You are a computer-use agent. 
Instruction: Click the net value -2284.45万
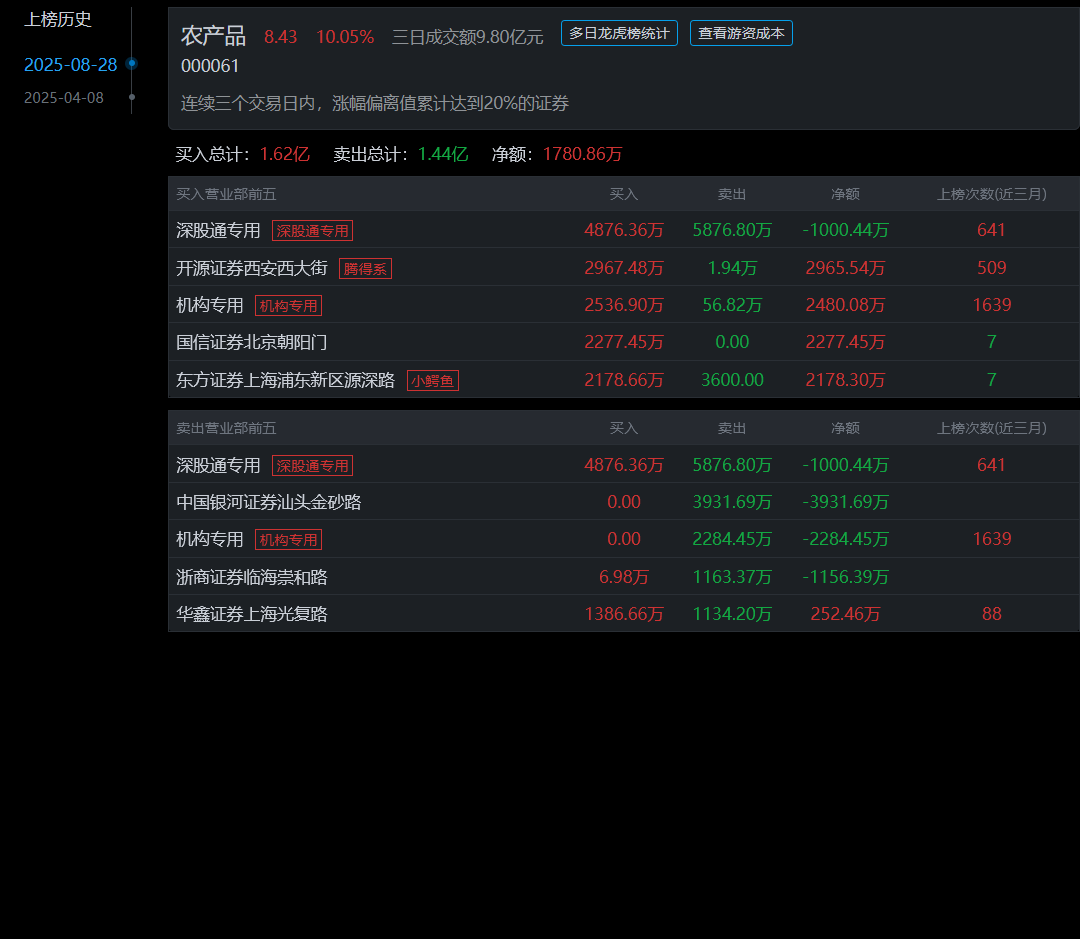coord(845,539)
